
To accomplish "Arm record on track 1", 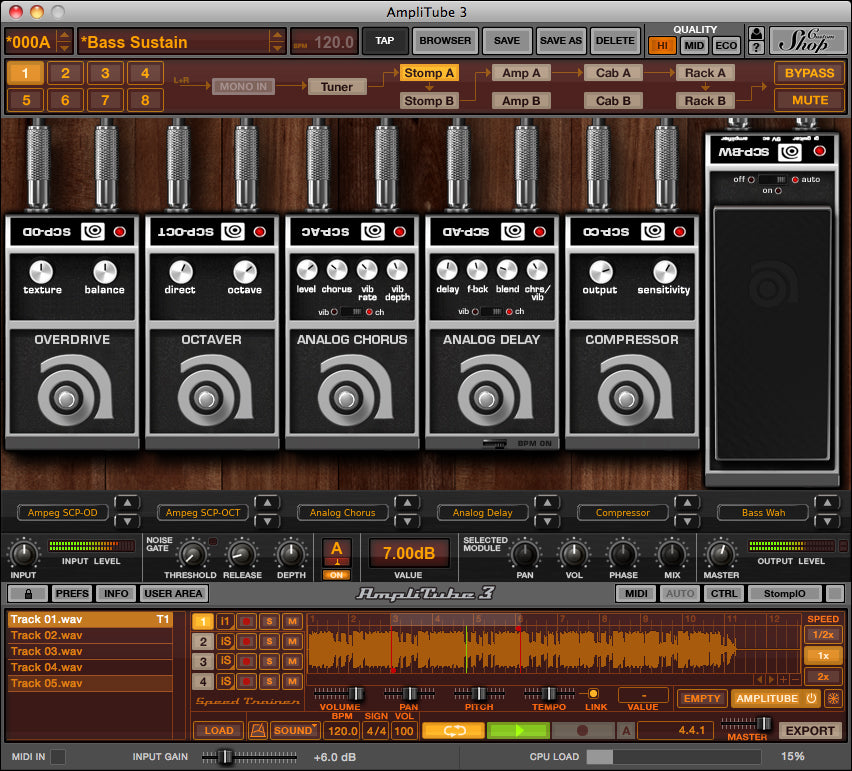I will click(247, 622).
